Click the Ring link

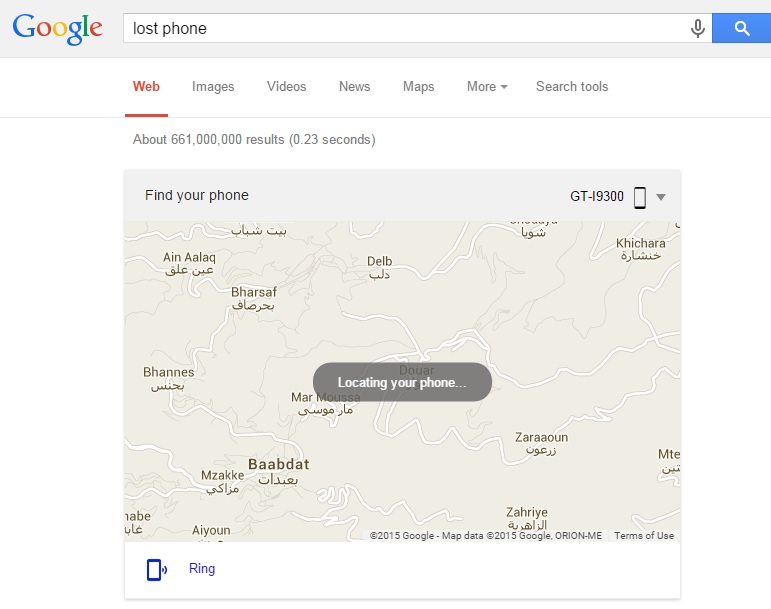pos(202,569)
